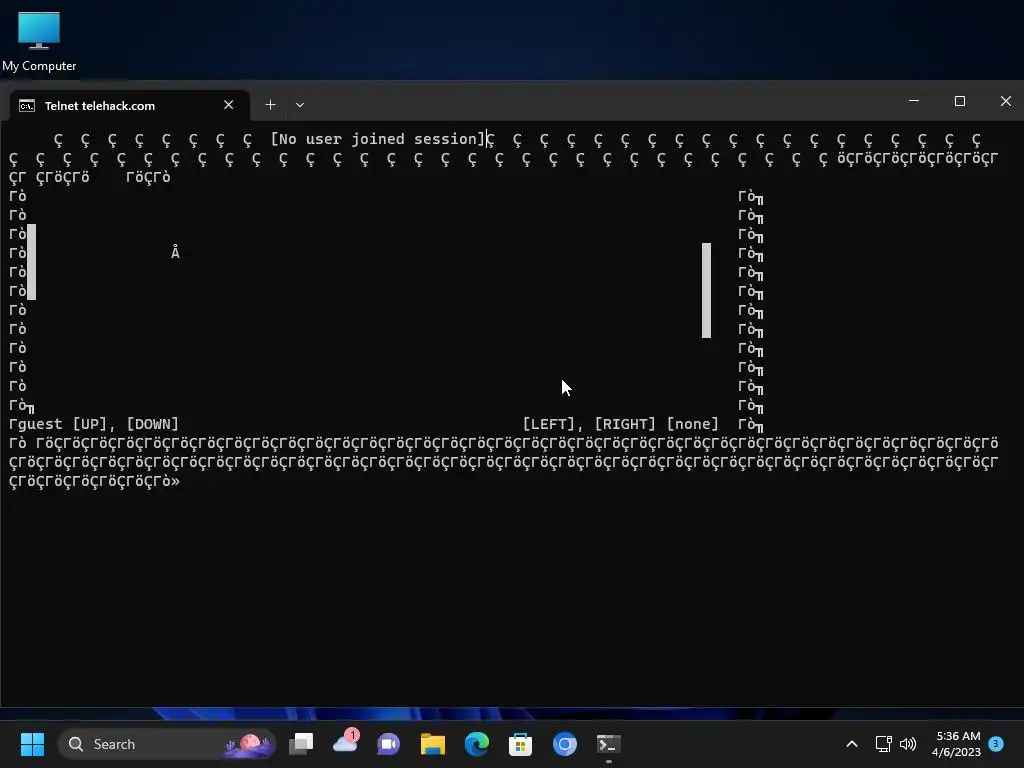Click the 'guest' player name
1024x768 pixels.
40,424
